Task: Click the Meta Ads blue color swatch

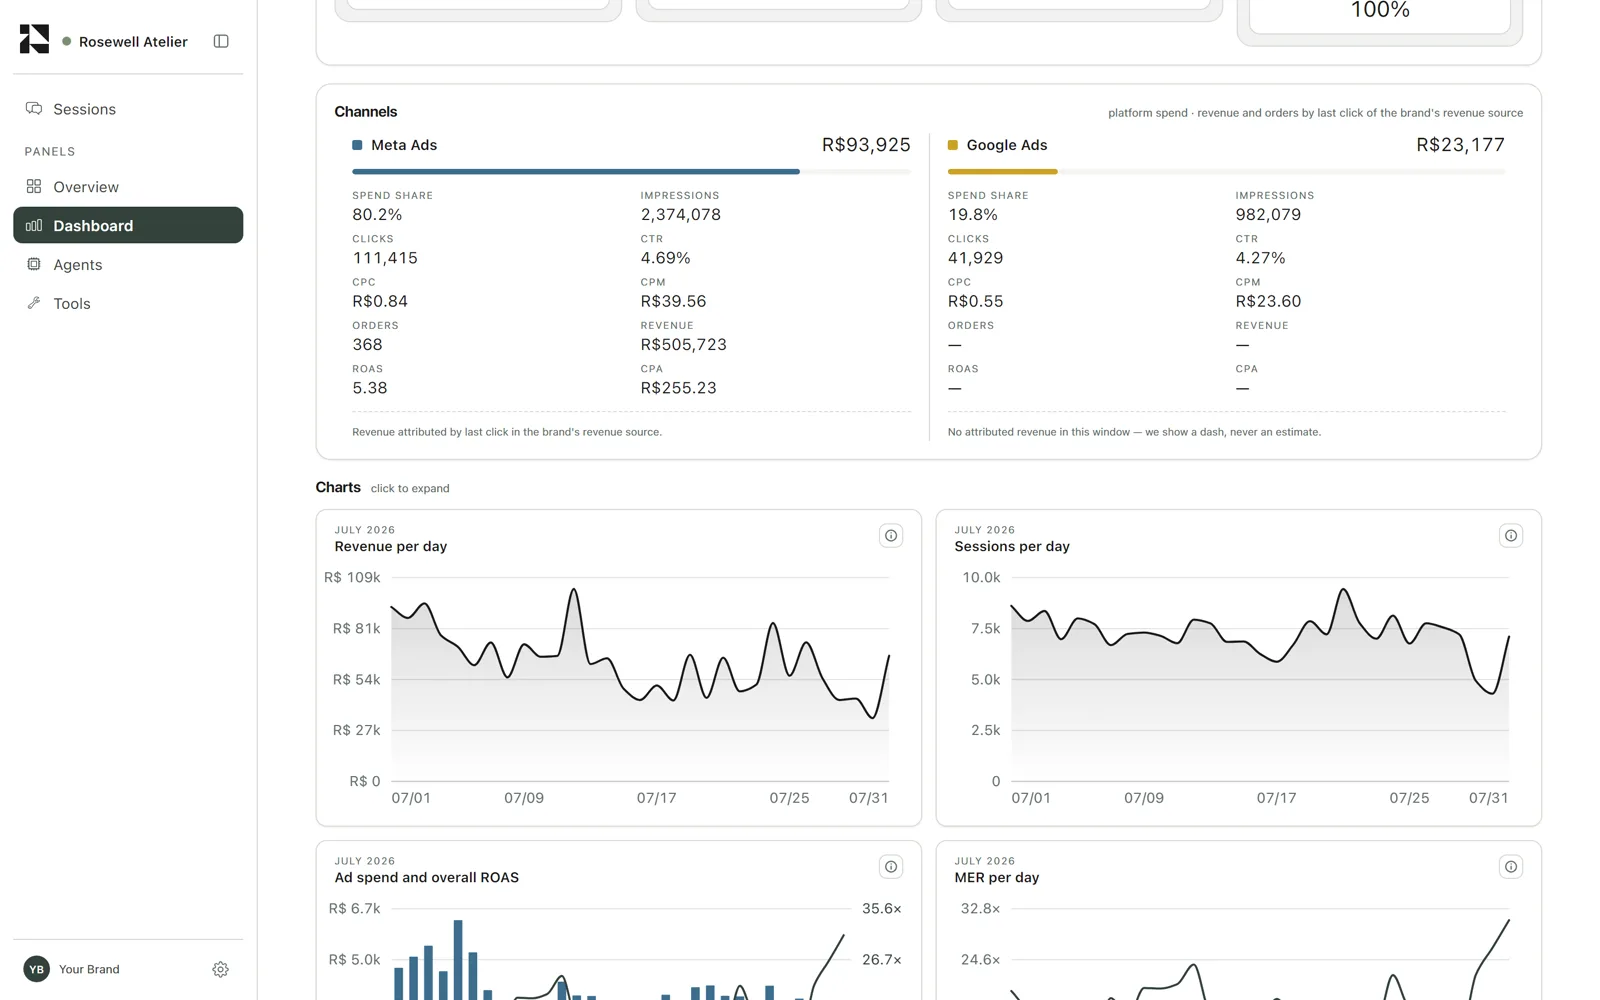Action: pos(357,145)
